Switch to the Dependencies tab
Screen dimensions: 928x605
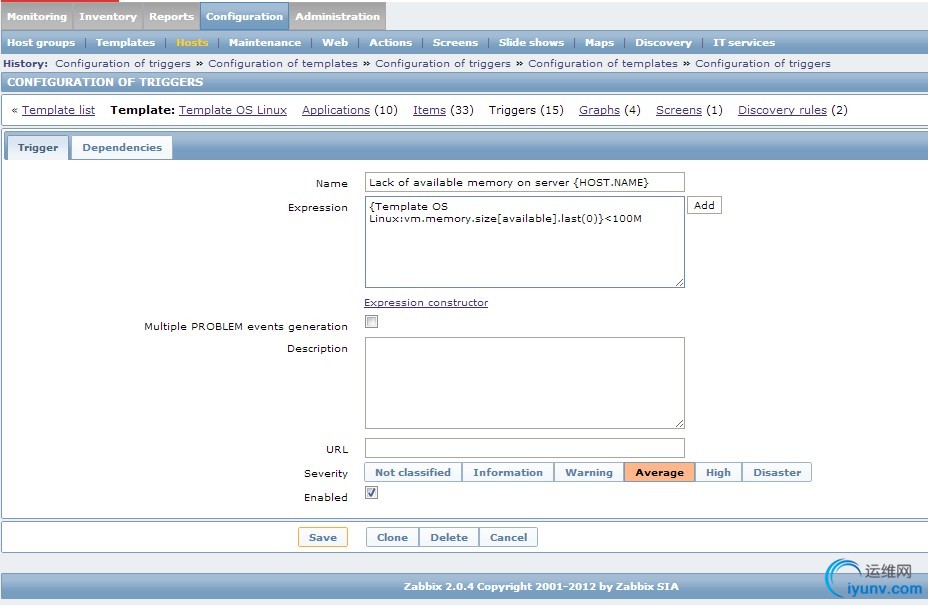(122, 147)
